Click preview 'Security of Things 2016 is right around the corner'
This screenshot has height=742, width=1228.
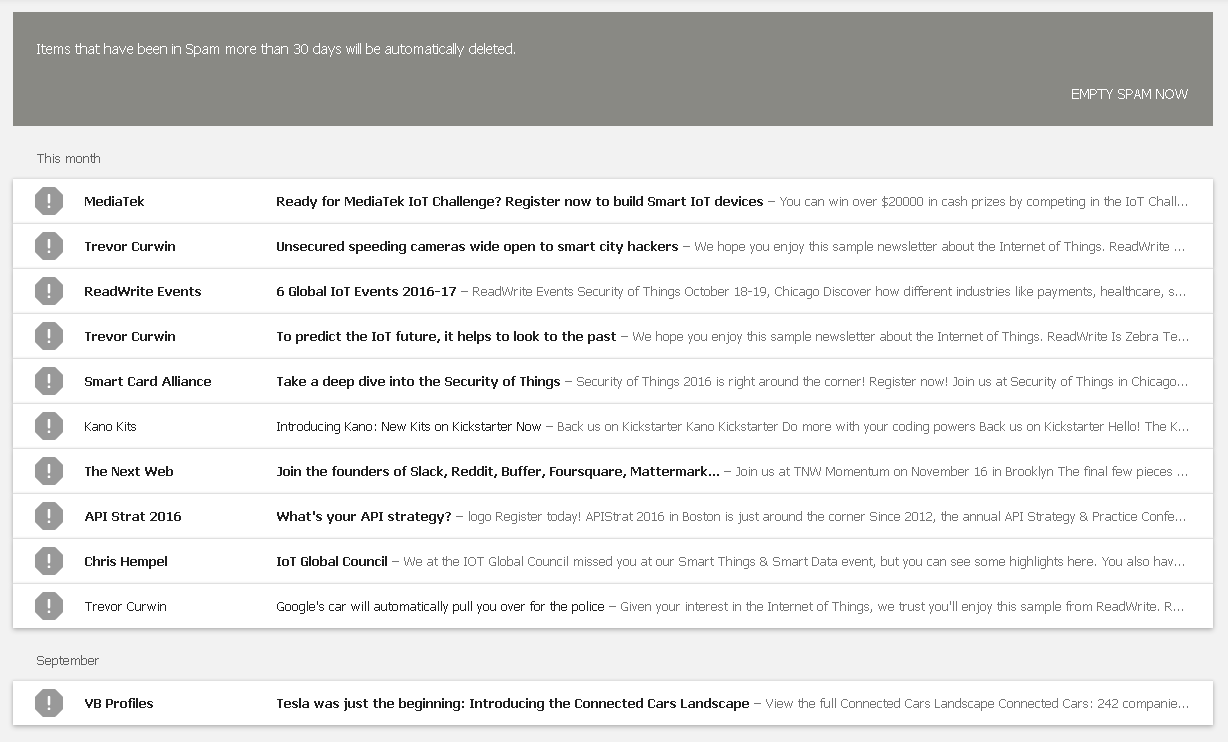tap(883, 381)
